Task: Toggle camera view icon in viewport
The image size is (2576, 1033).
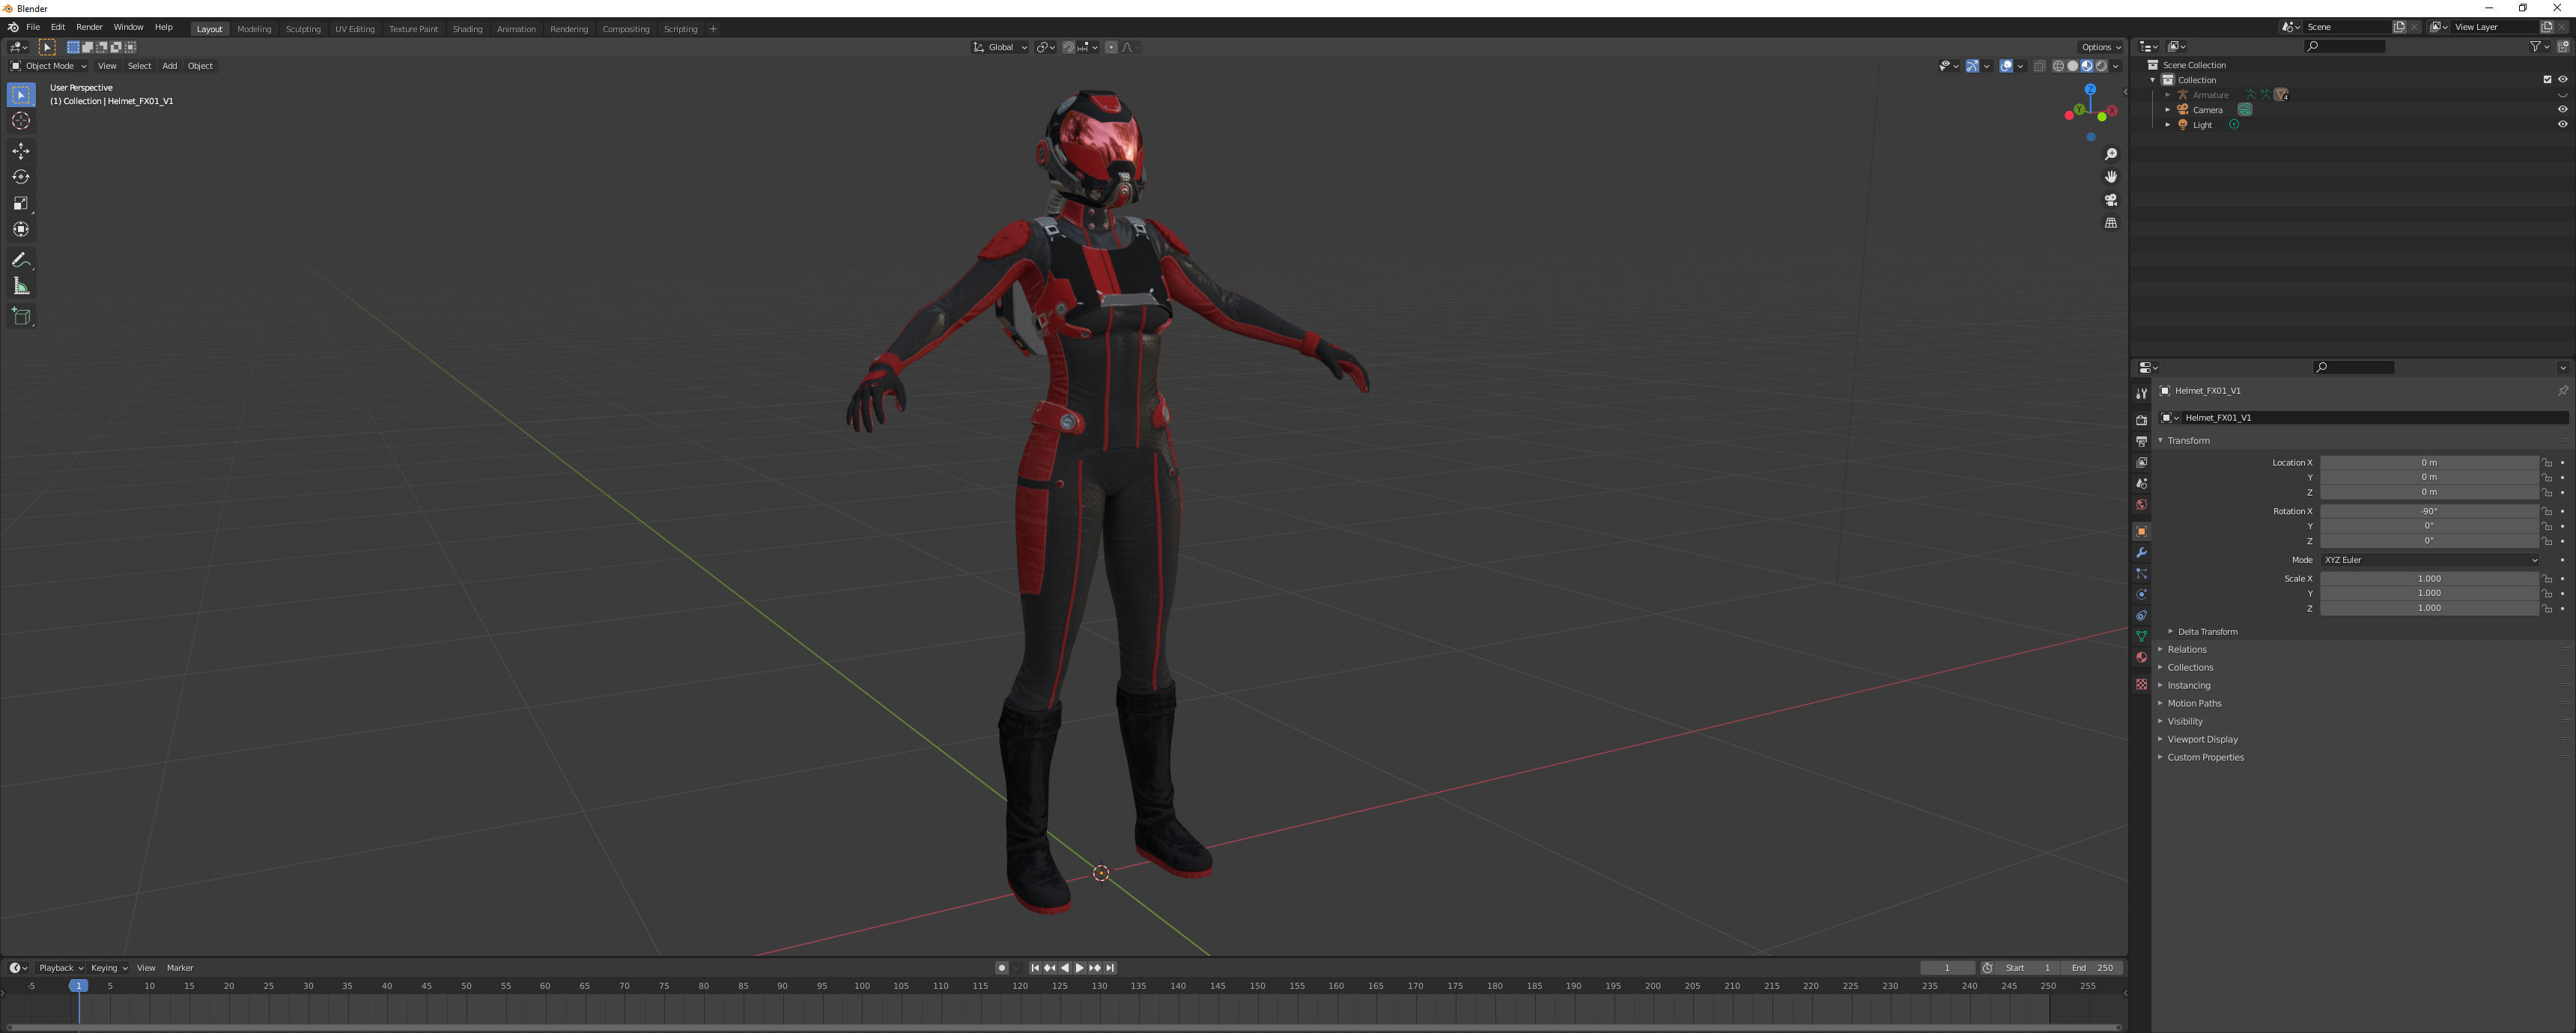Action: point(2111,200)
